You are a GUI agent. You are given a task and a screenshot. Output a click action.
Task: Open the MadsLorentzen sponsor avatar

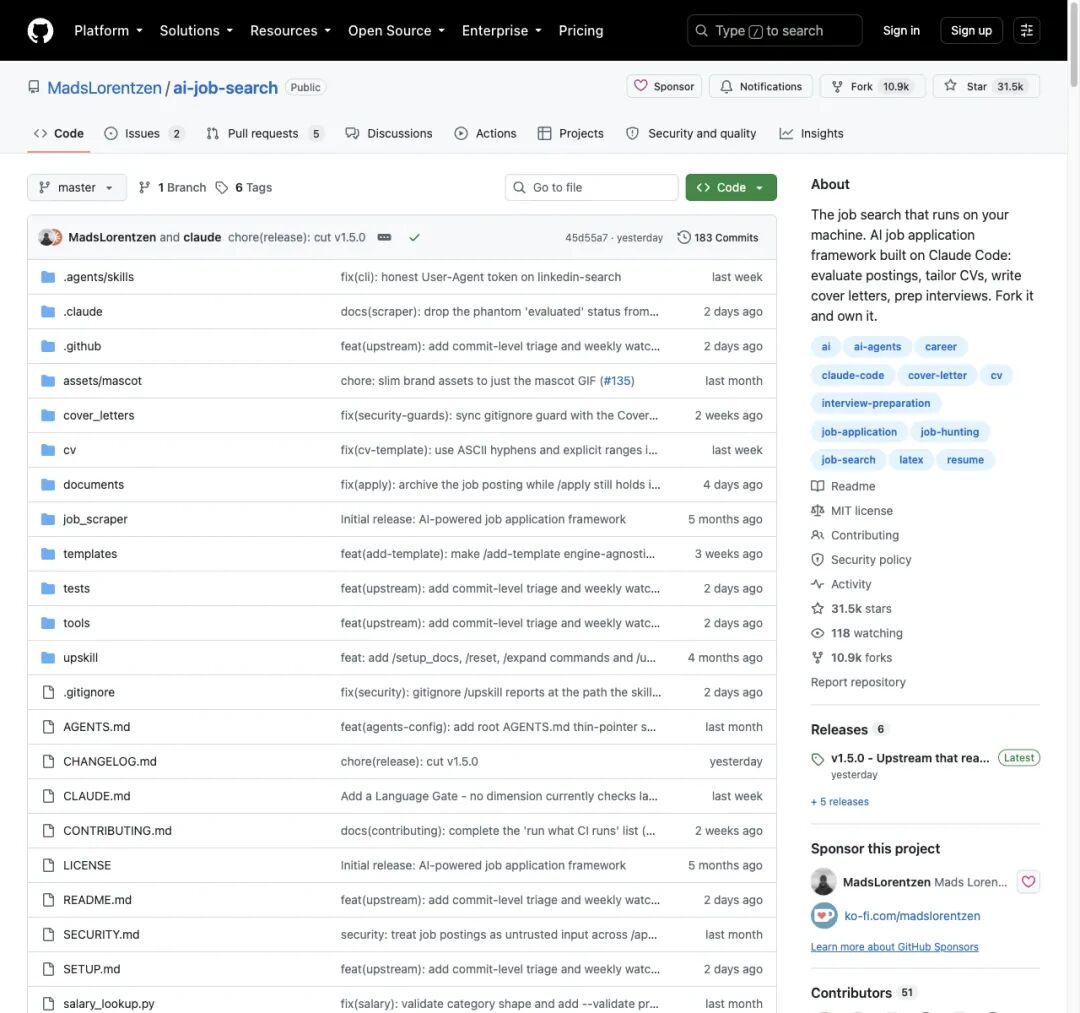click(x=824, y=881)
